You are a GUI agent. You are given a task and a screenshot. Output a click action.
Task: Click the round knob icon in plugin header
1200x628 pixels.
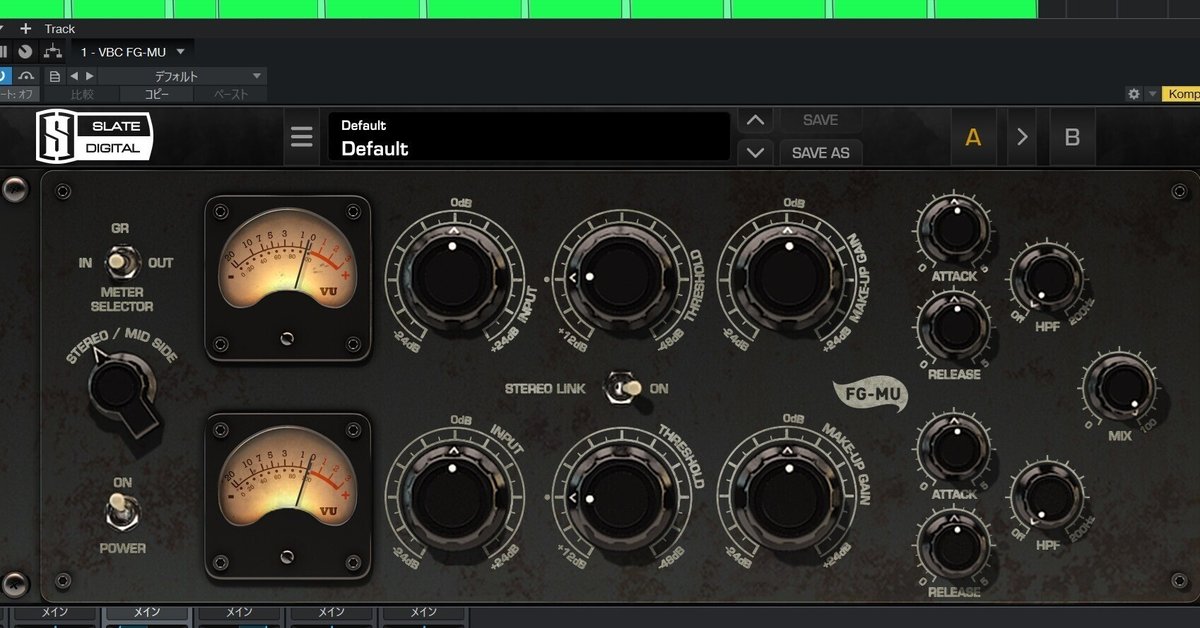click(25, 52)
